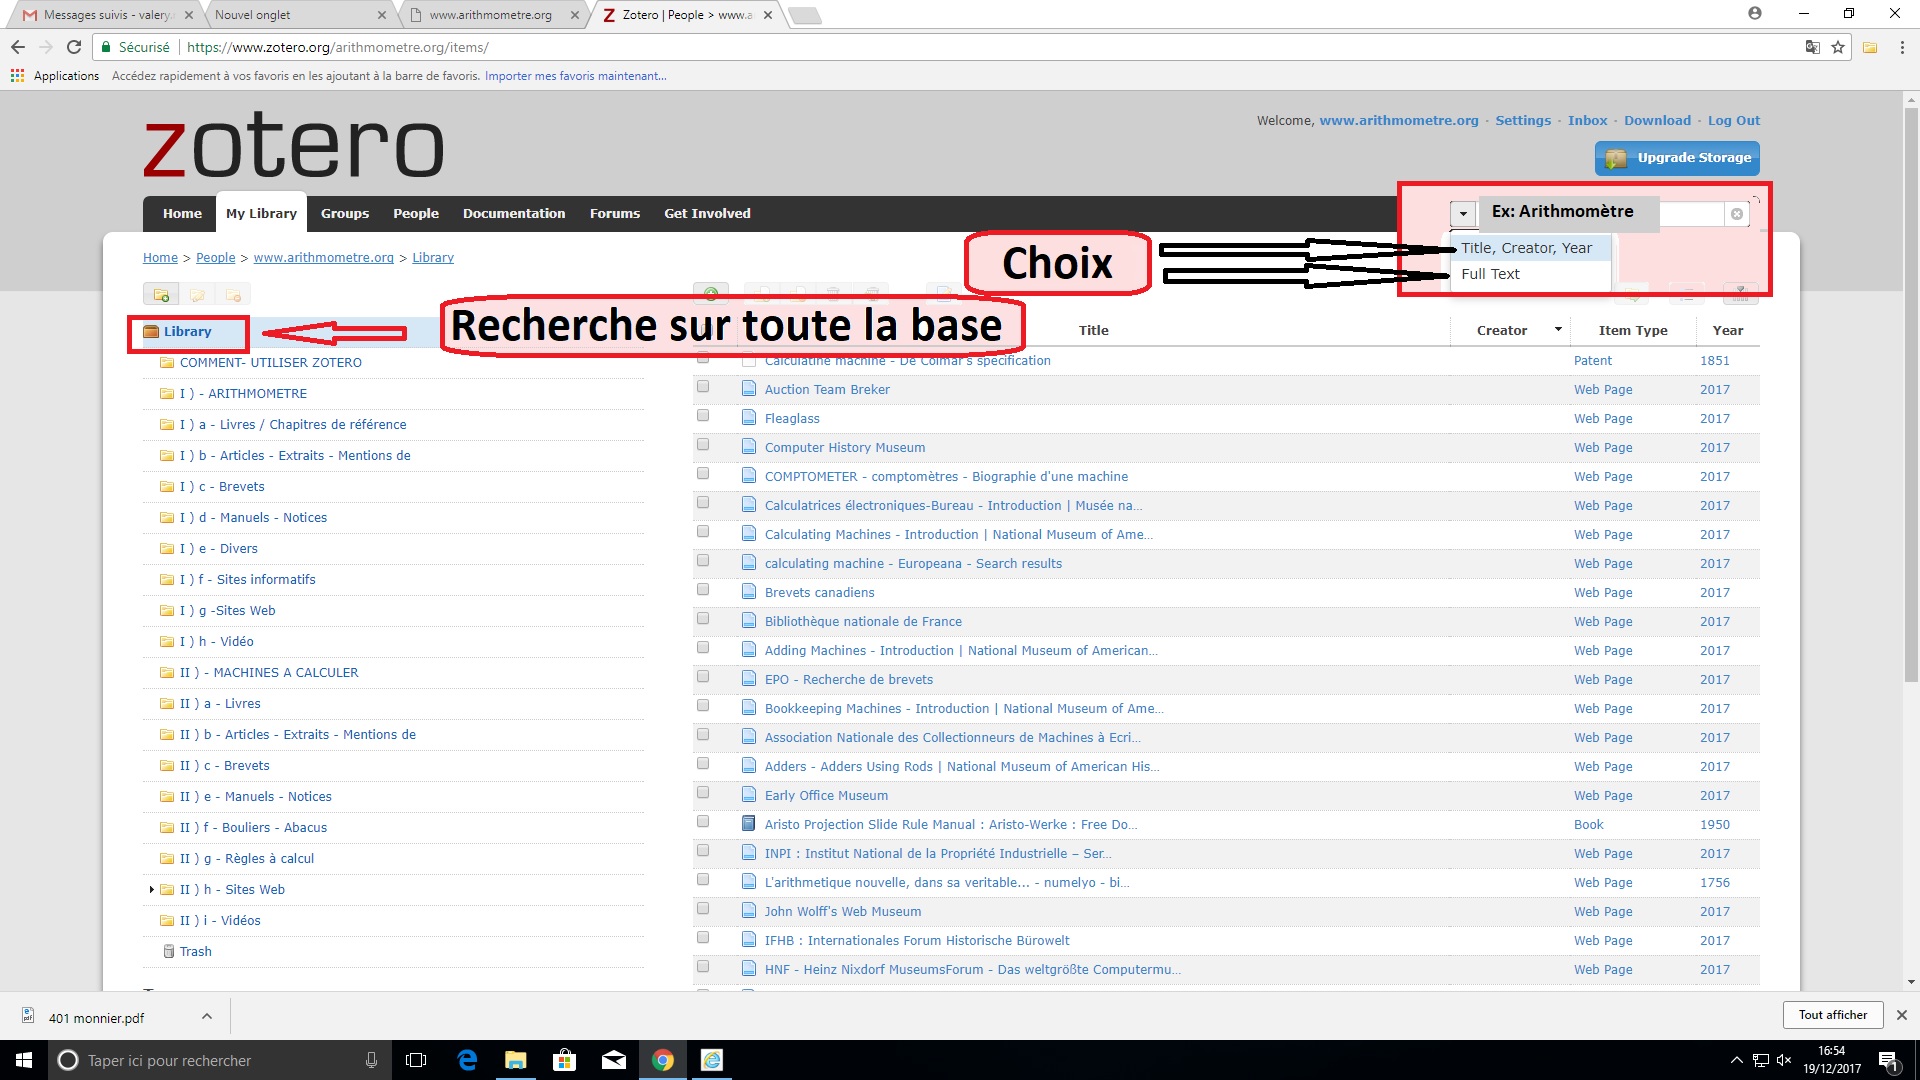This screenshot has height=1080, width=1920.
Task: Open the Applications bookmarks icon
Action: 17,76
